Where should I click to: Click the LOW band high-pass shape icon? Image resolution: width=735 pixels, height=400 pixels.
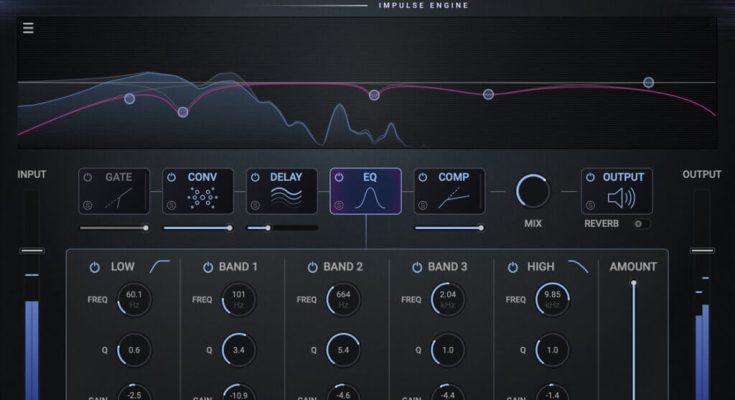point(159,267)
